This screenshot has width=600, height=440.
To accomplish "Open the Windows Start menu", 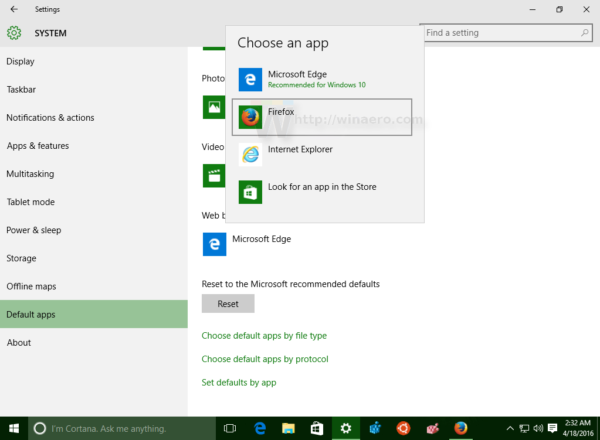I will [x=14, y=429].
